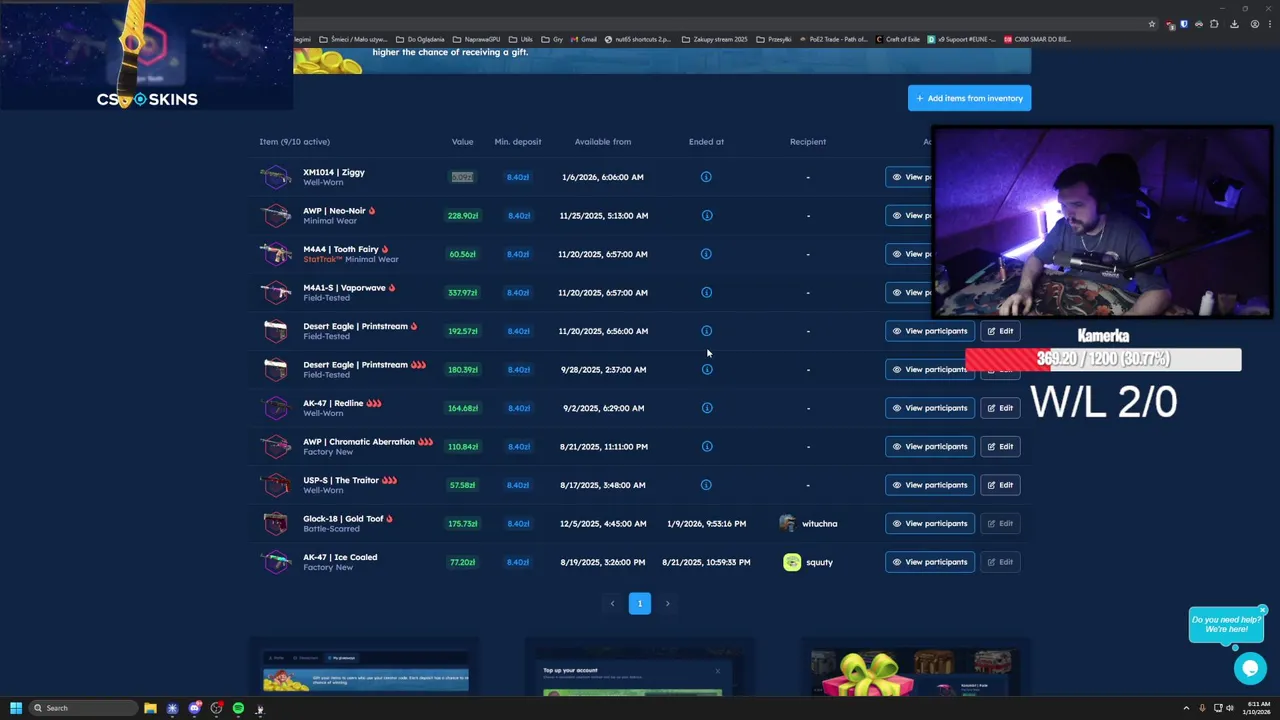
Task: View participants for AK-47 Redline
Action: (x=929, y=408)
